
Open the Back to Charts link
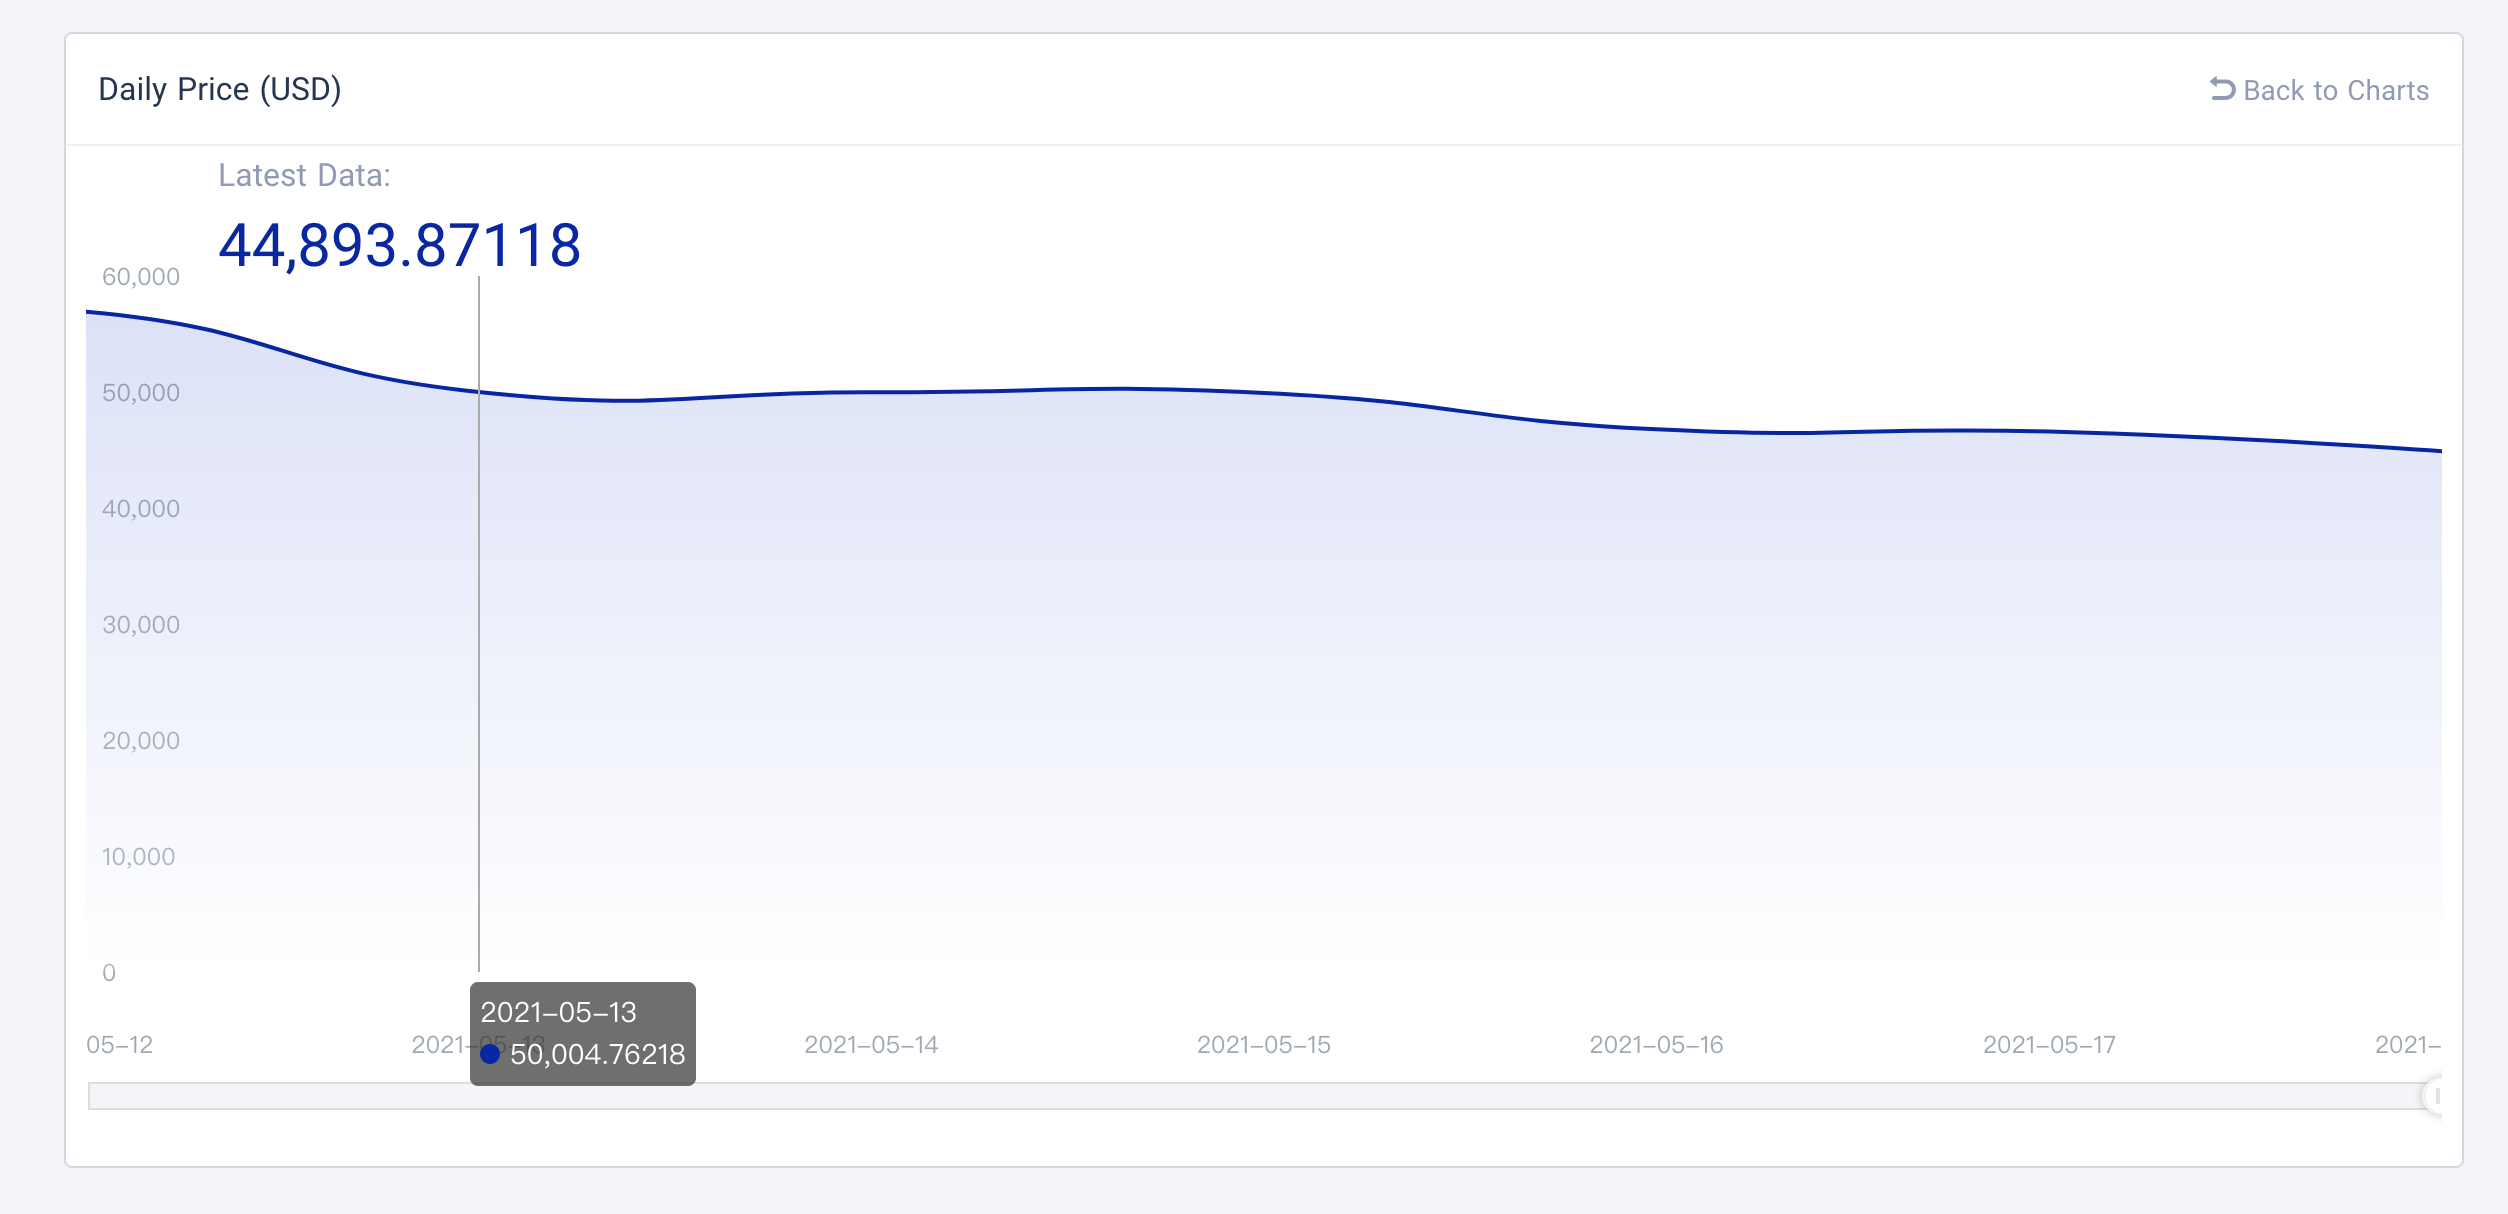pos(2319,90)
